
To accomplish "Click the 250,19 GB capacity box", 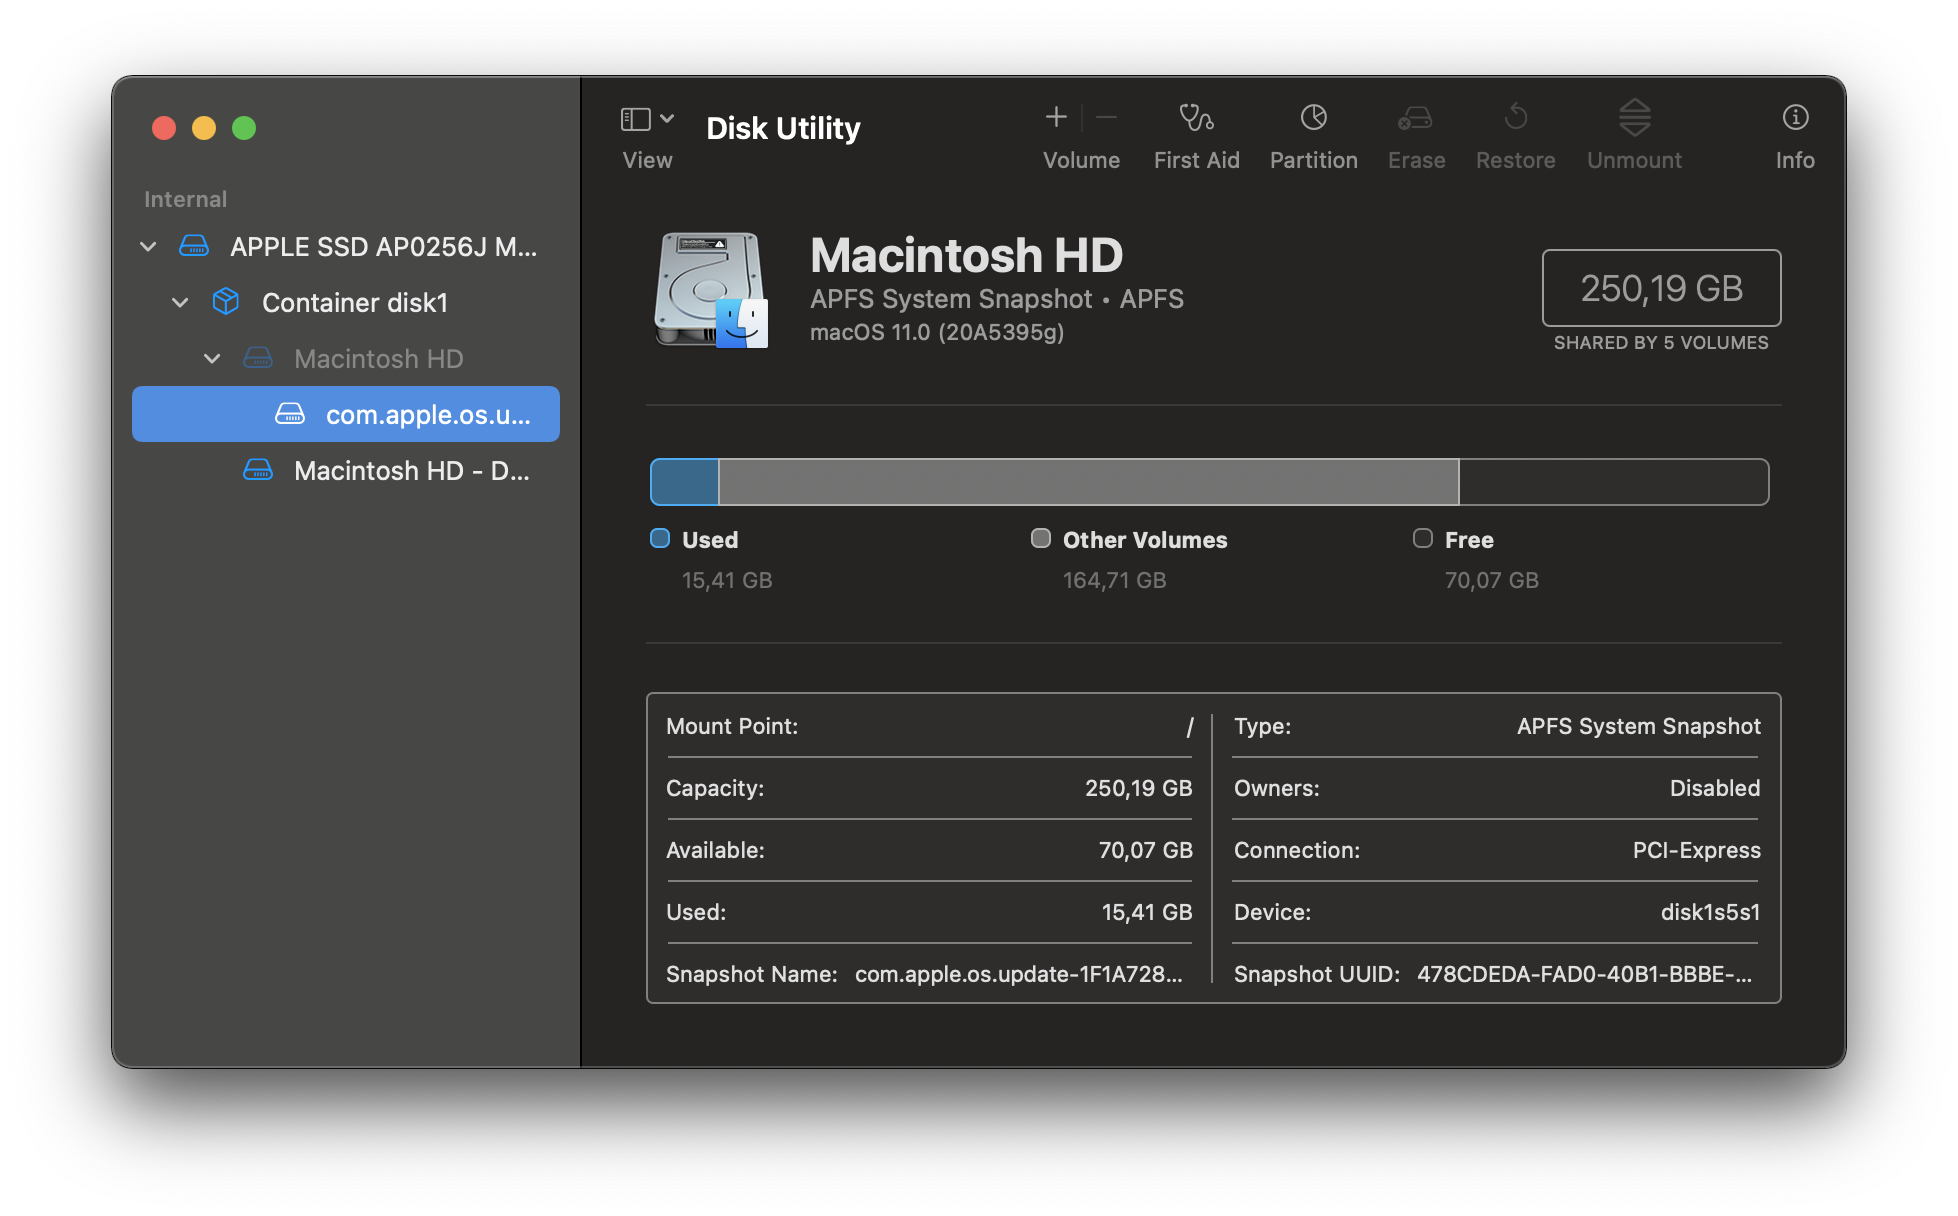I will pos(1661,288).
